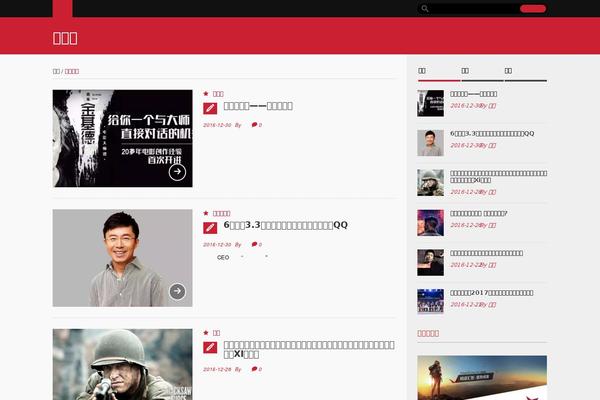This screenshot has height=400, width=600.
Task: Click the red pencil icon beside the first article title
Action: point(210,108)
